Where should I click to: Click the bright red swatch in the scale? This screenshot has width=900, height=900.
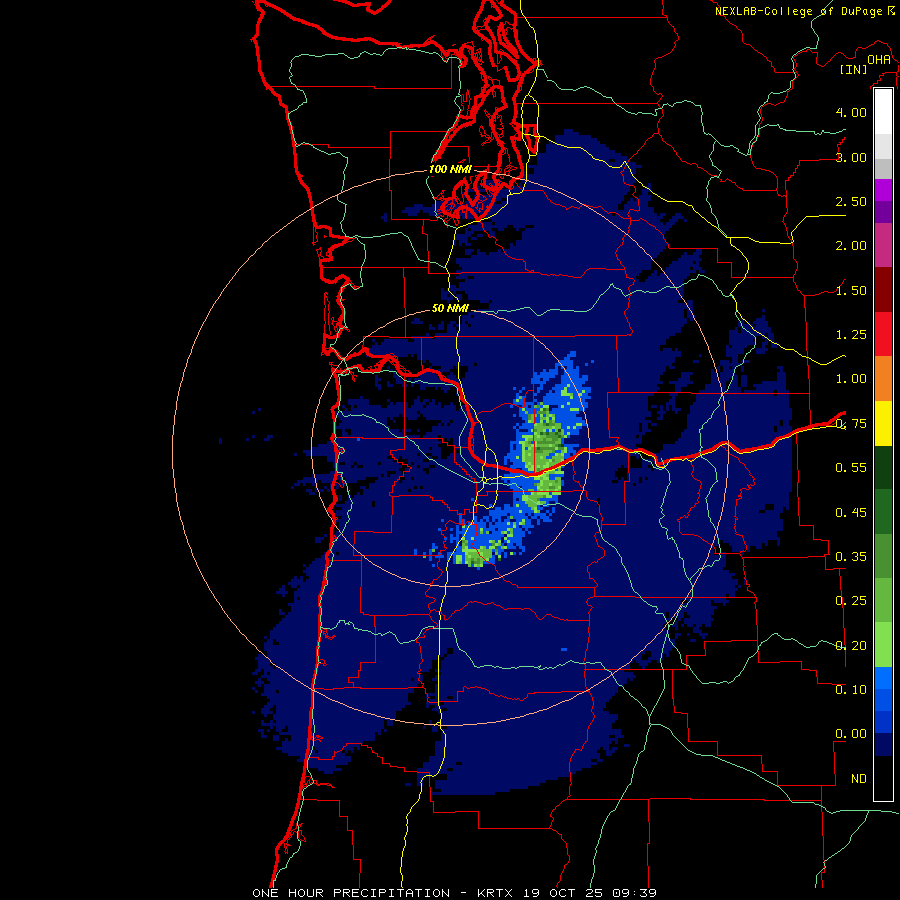click(x=883, y=334)
